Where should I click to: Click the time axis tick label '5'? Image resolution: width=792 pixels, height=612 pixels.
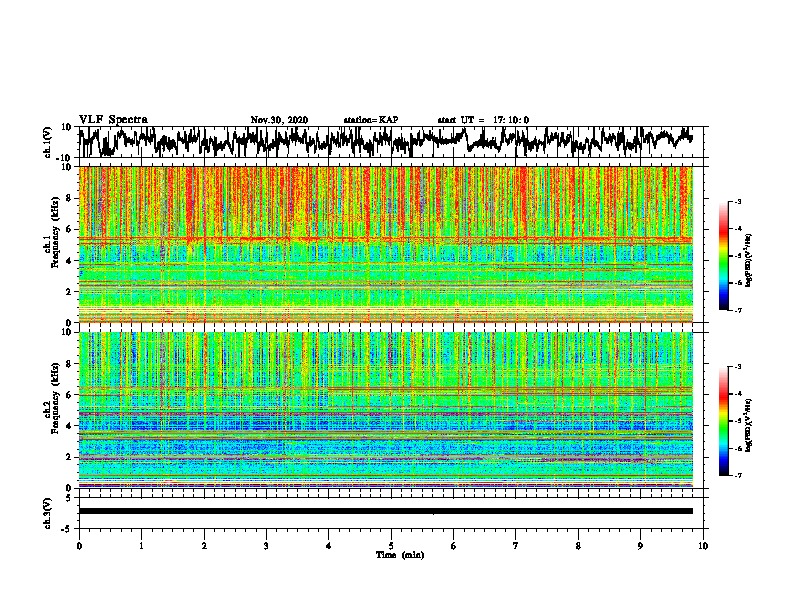point(391,546)
